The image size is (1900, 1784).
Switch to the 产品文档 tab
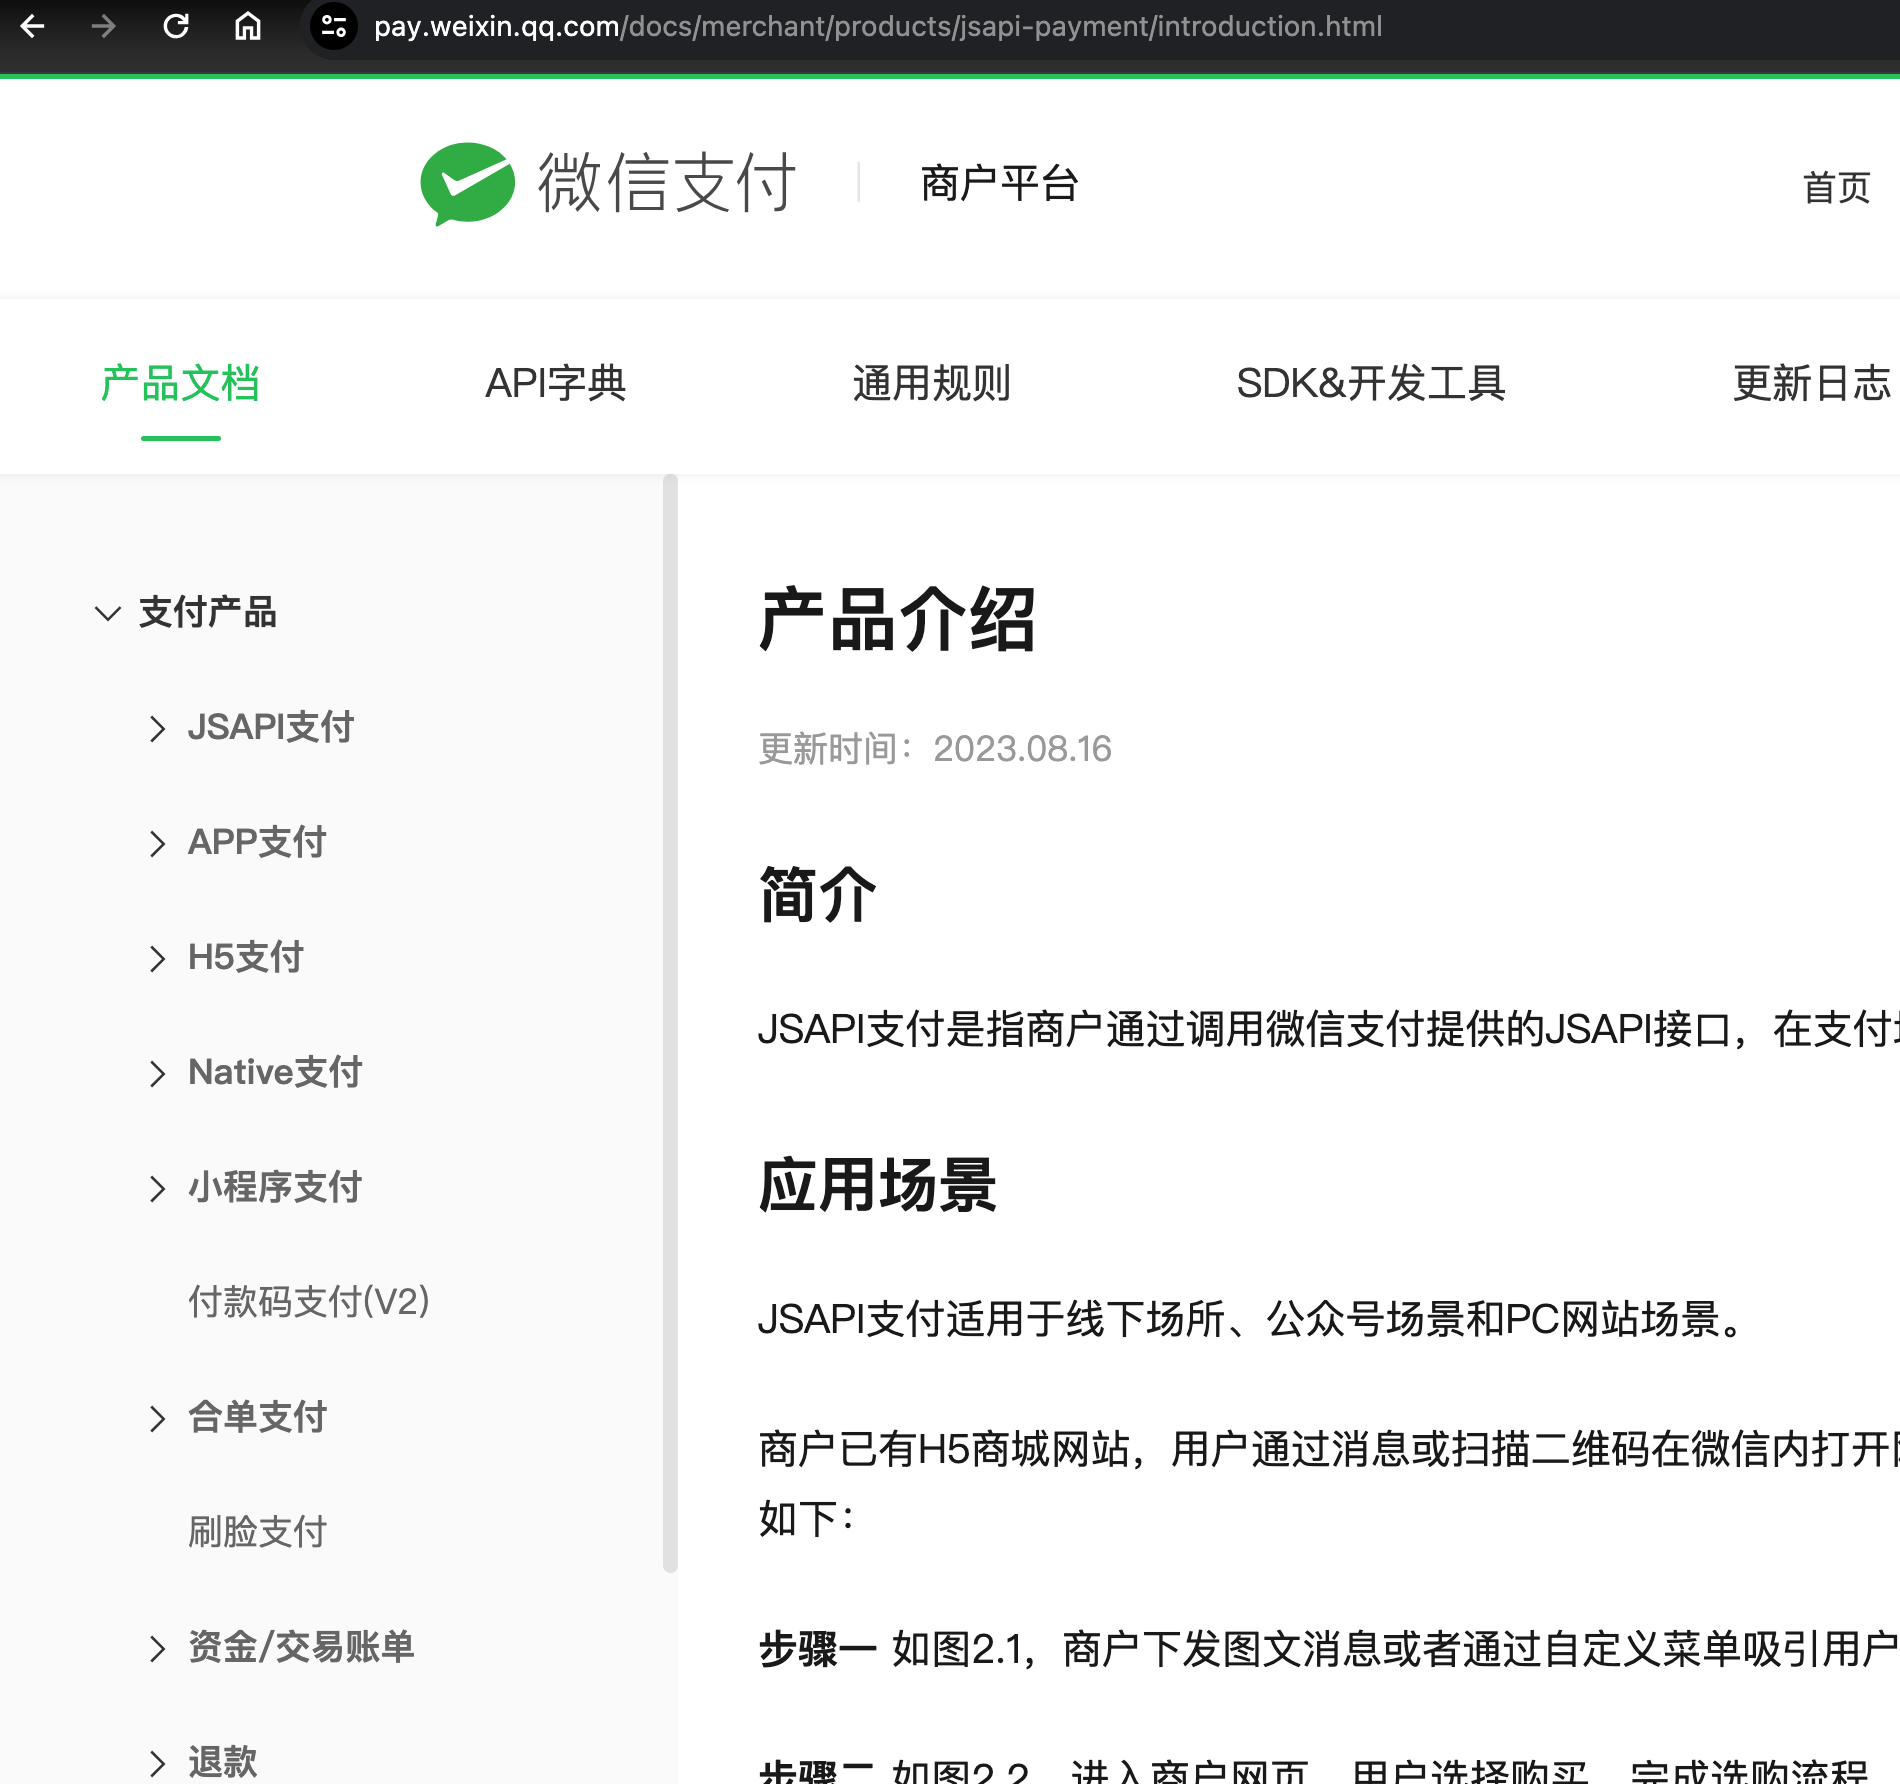pos(180,384)
